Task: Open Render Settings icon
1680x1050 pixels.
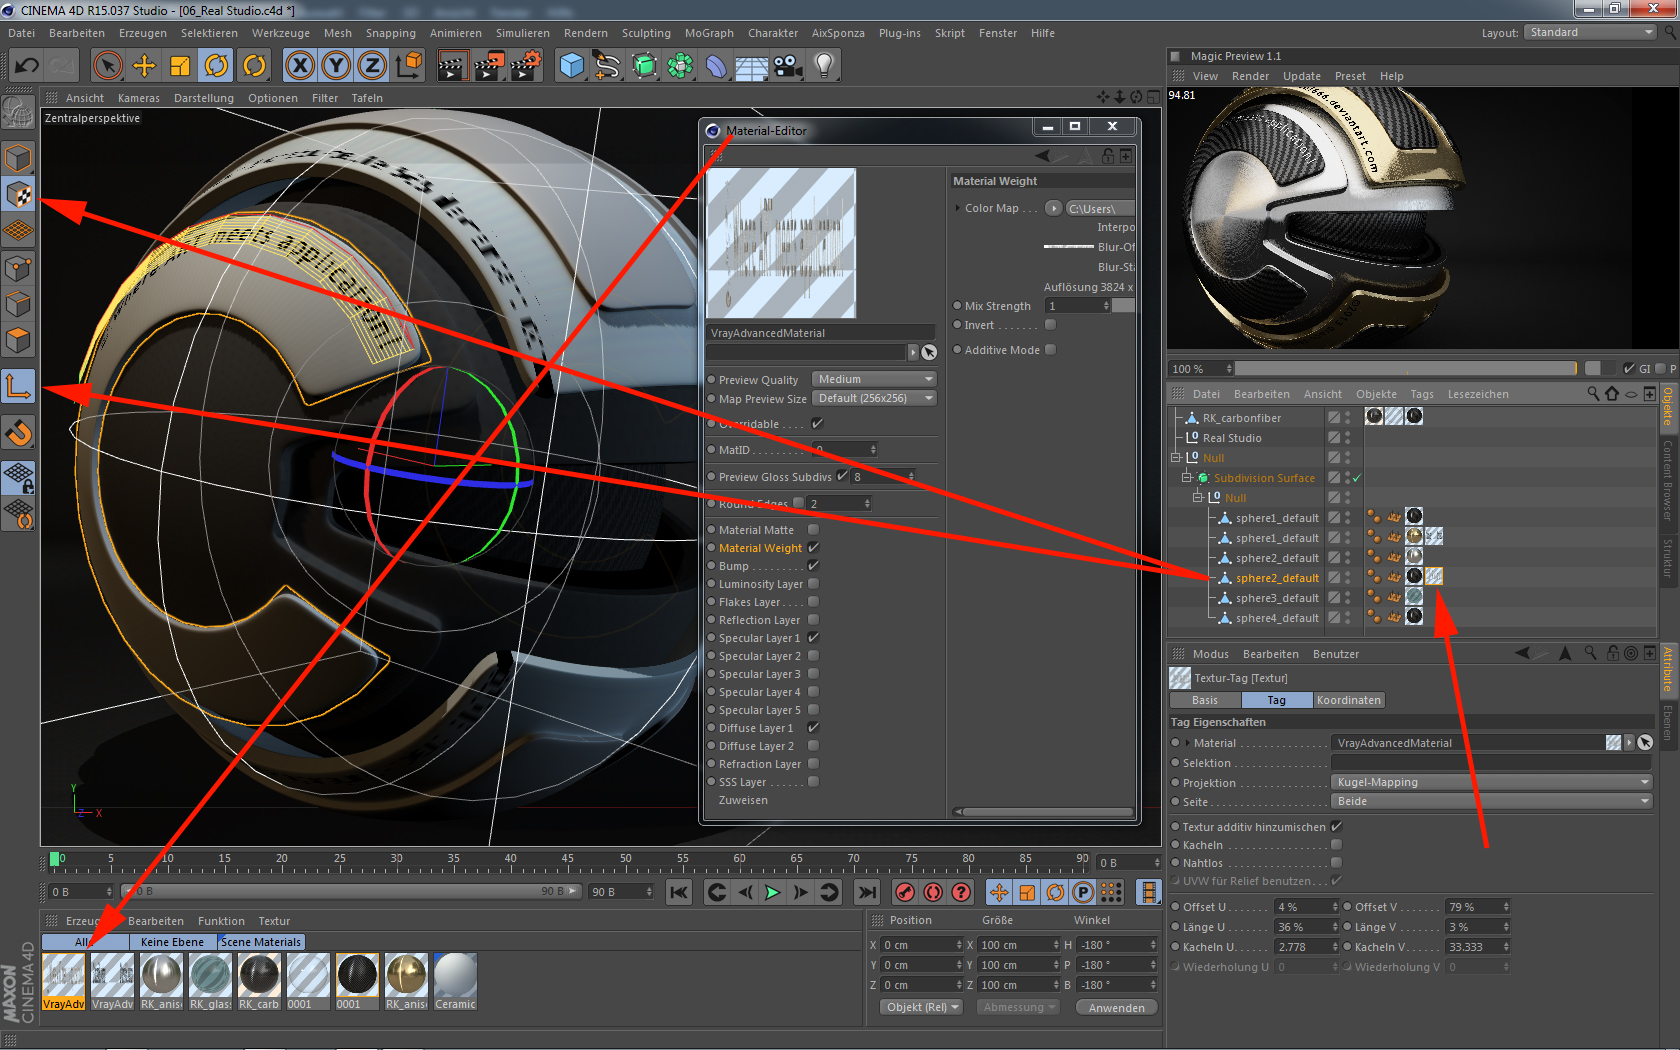Action: coord(526,66)
